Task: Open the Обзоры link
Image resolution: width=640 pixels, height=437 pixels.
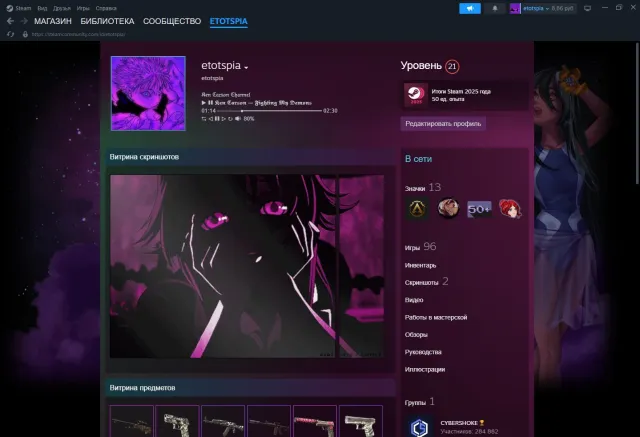Action: click(x=416, y=335)
